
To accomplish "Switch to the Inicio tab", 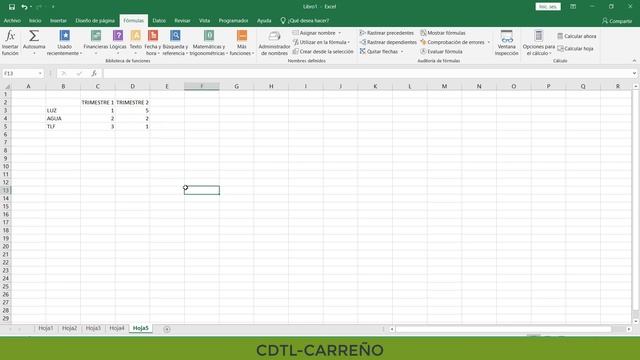I will (x=35, y=20).
